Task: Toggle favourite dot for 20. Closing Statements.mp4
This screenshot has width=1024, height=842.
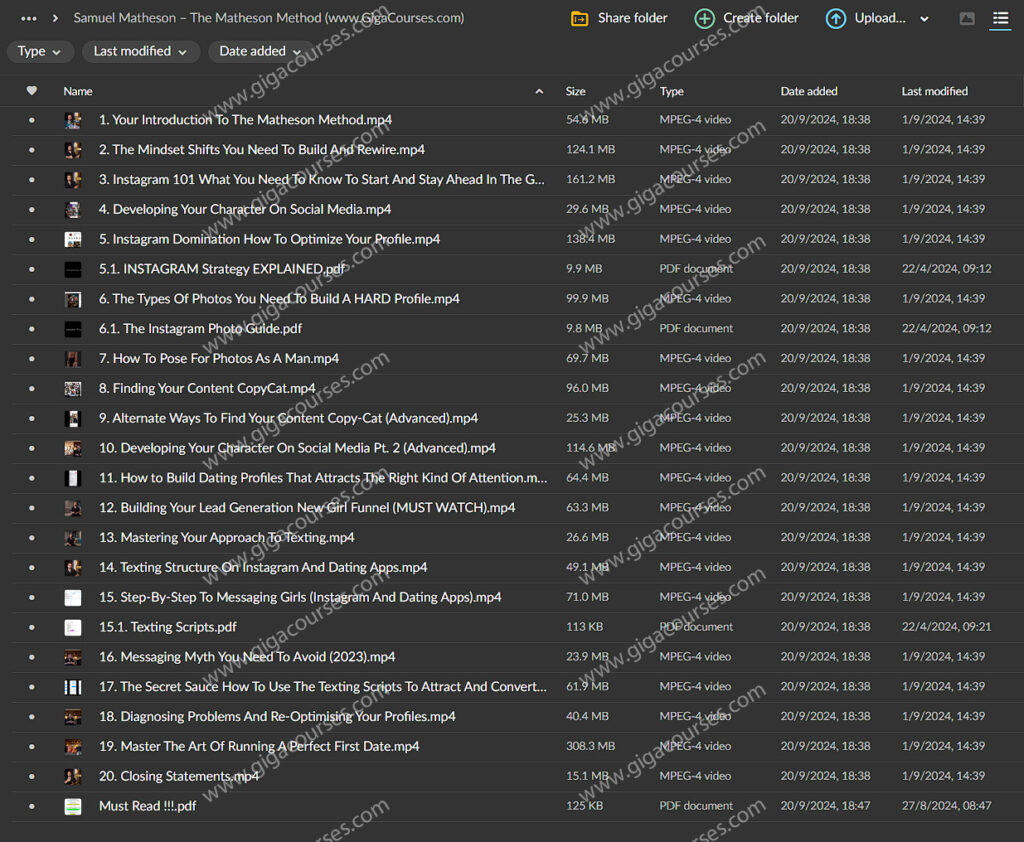Action: pos(31,776)
